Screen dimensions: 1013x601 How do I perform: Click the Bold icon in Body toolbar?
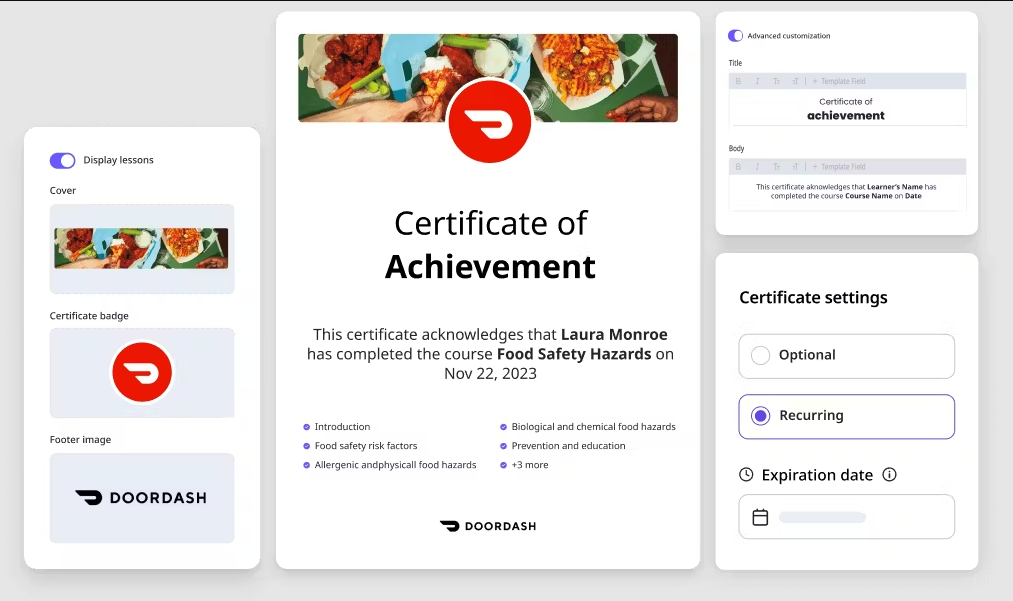point(738,167)
